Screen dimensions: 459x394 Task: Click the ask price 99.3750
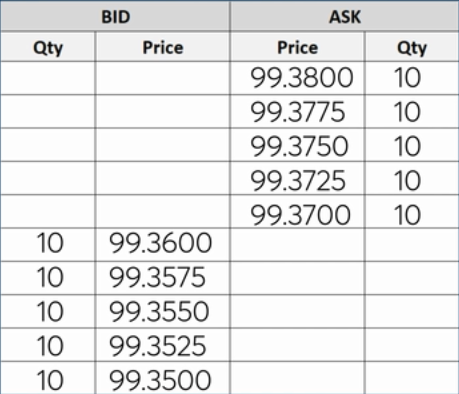click(x=299, y=146)
